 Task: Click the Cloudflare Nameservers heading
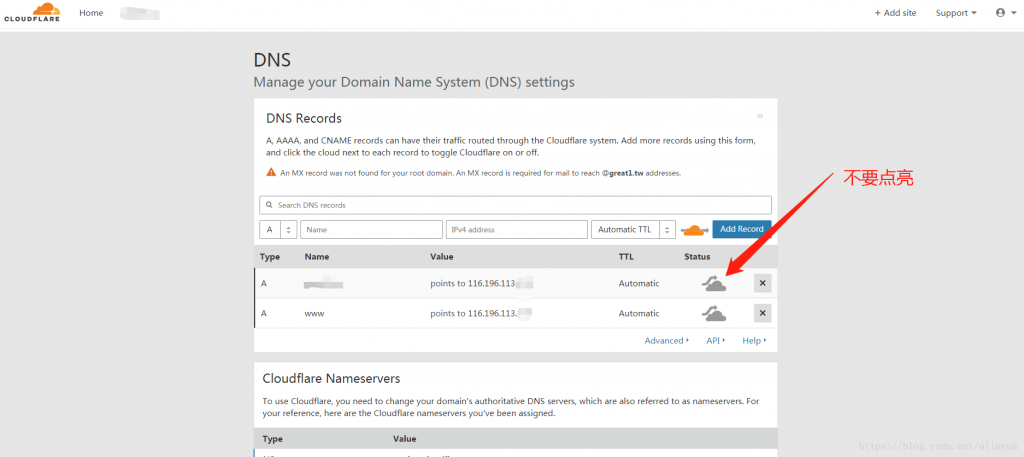coord(331,379)
